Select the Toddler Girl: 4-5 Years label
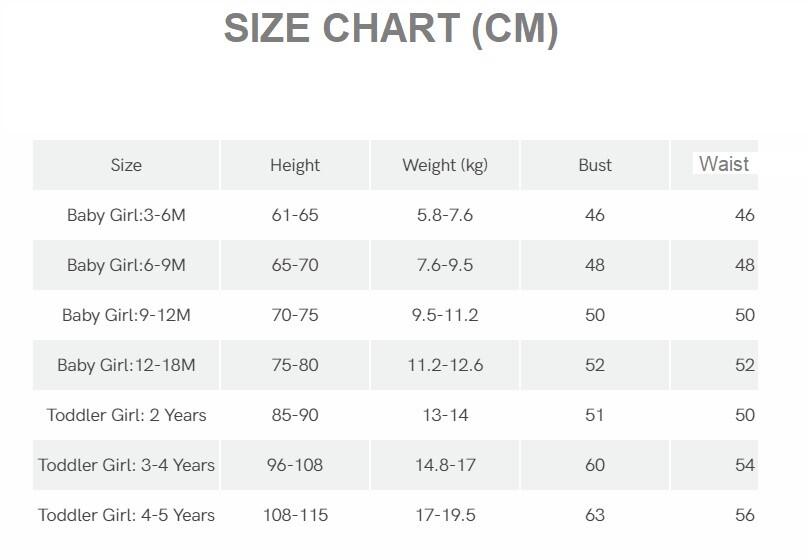Viewport: 807px width, 558px height. click(x=126, y=515)
